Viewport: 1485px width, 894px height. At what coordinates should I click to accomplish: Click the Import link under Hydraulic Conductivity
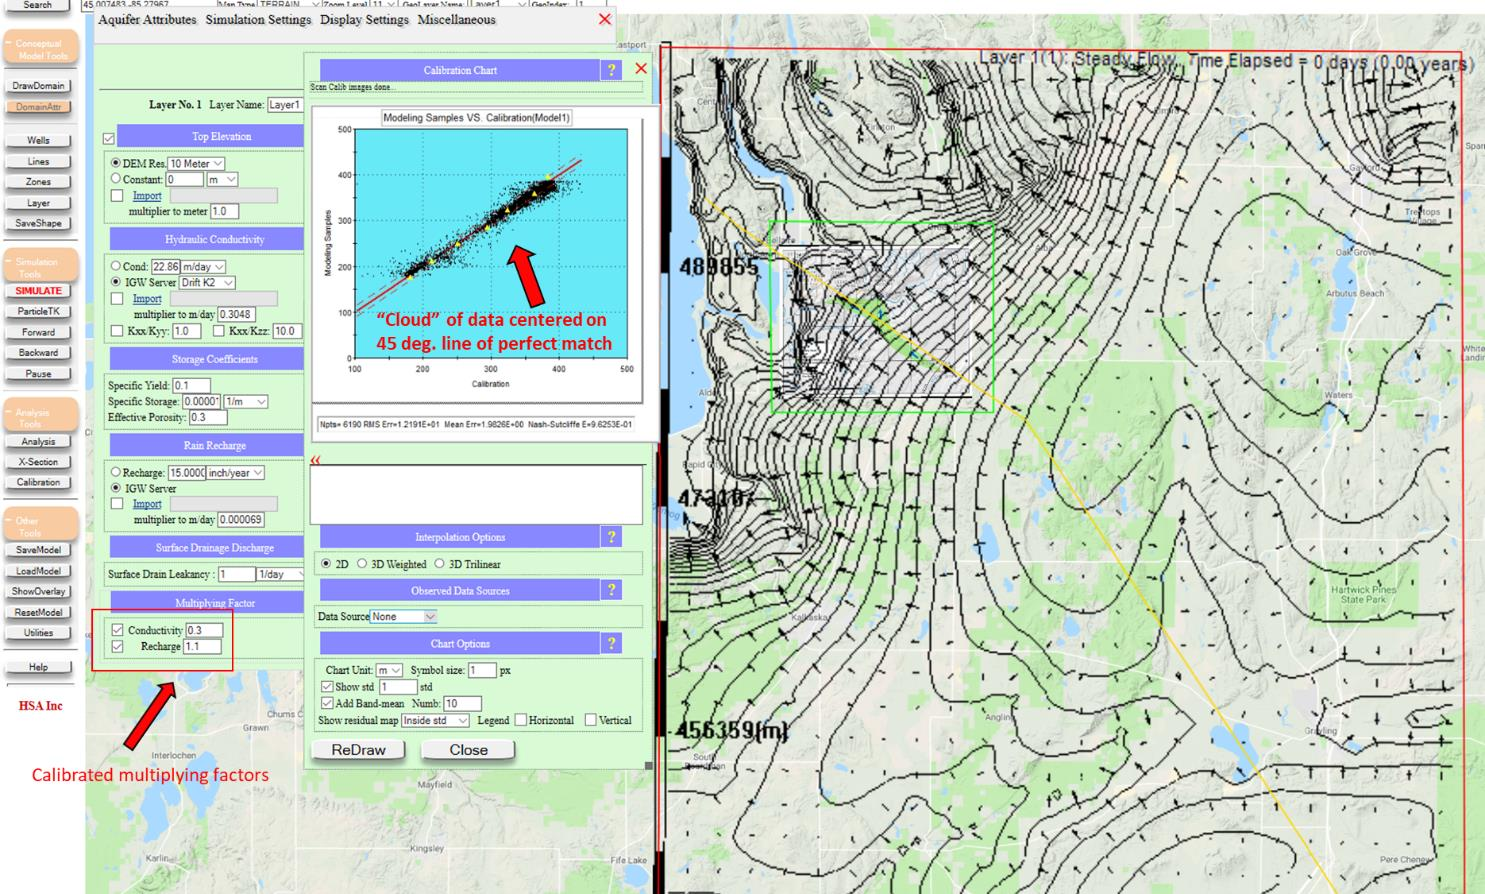point(147,299)
